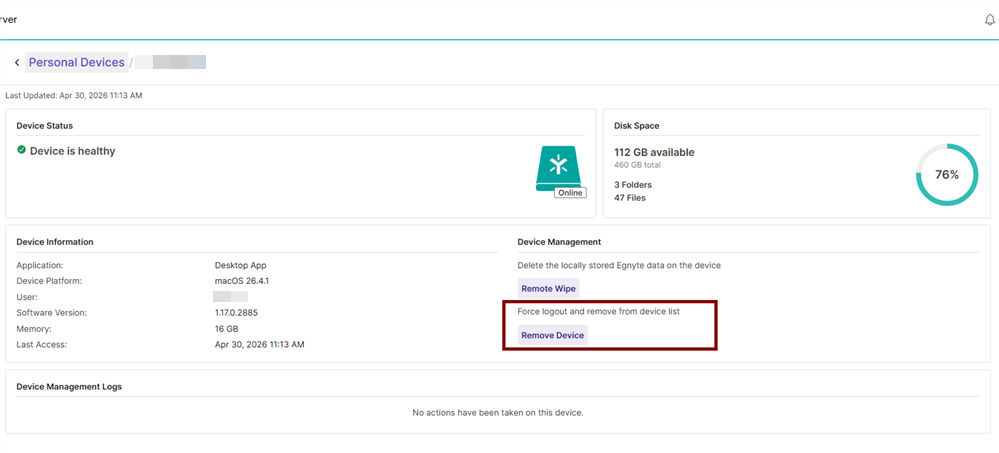Click the green healthy status checkmark icon
The height and width of the screenshot is (453, 999).
[22, 150]
